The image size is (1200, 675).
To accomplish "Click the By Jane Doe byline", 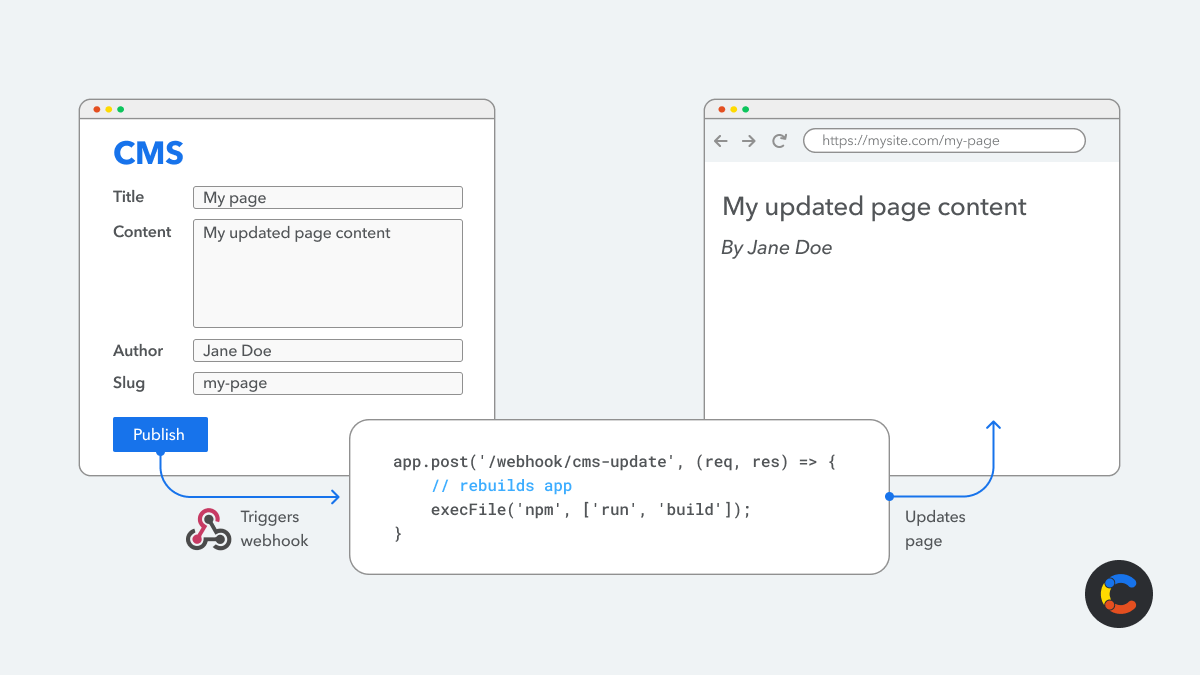I will pyautogui.click(x=776, y=248).
